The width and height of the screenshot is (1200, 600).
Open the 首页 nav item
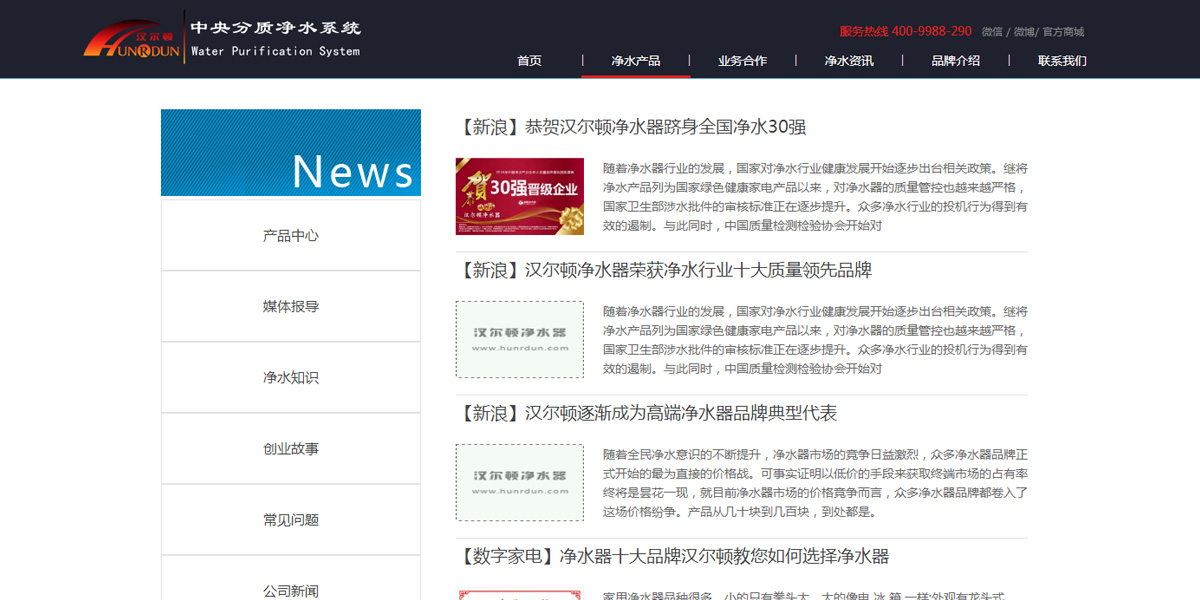coord(529,61)
